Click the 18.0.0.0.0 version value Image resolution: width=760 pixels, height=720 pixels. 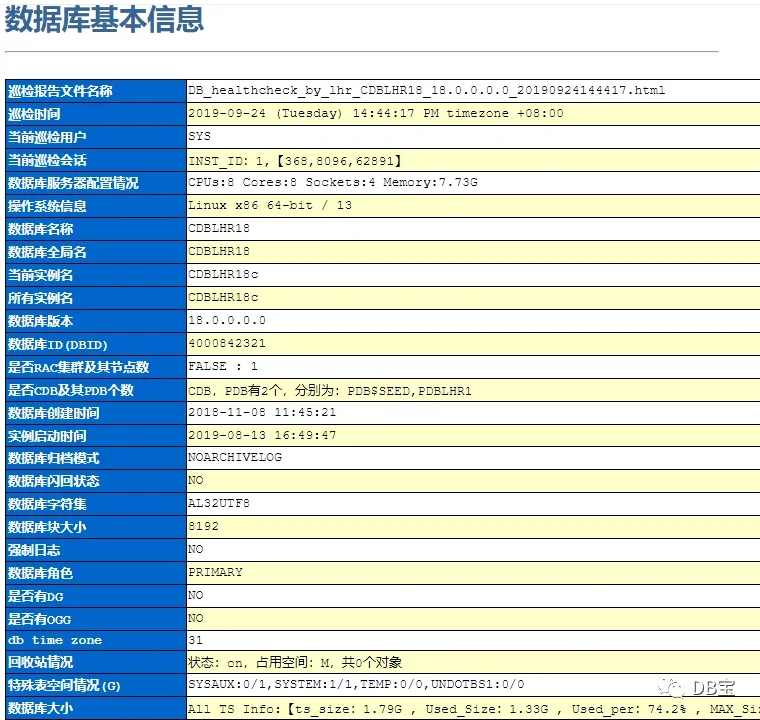pyautogui.click(x=227, y=320)
